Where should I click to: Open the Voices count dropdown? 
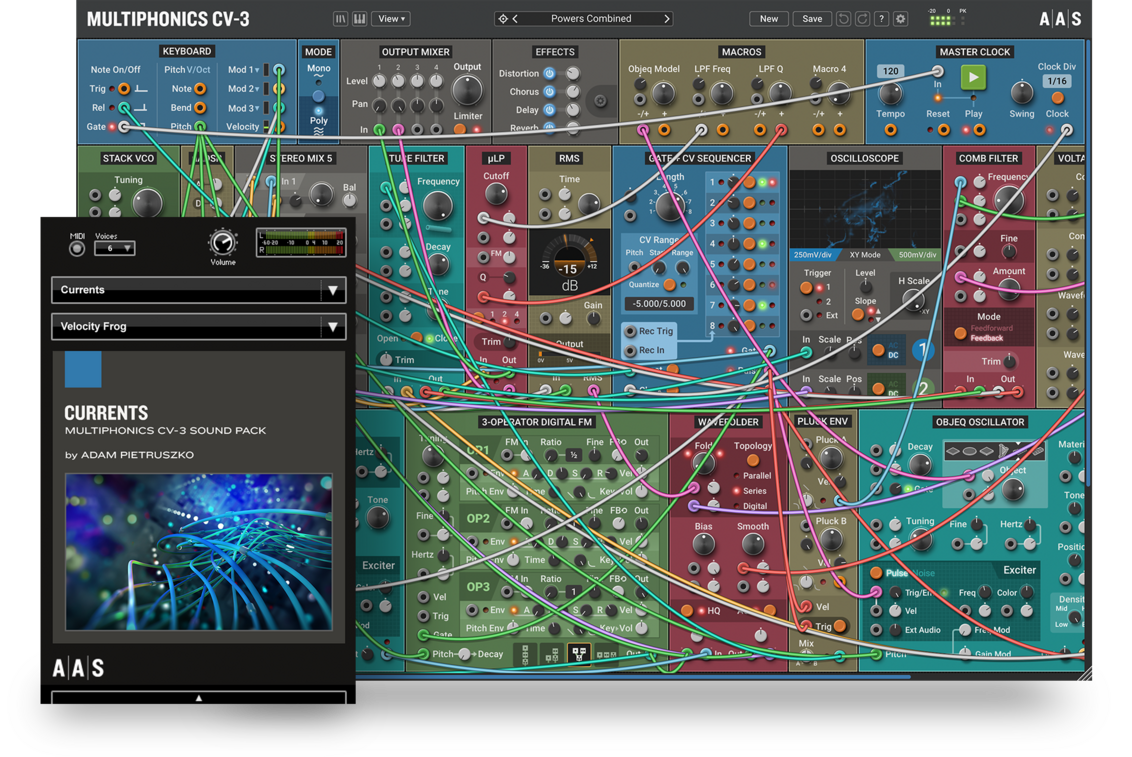(x=115, y=248)
